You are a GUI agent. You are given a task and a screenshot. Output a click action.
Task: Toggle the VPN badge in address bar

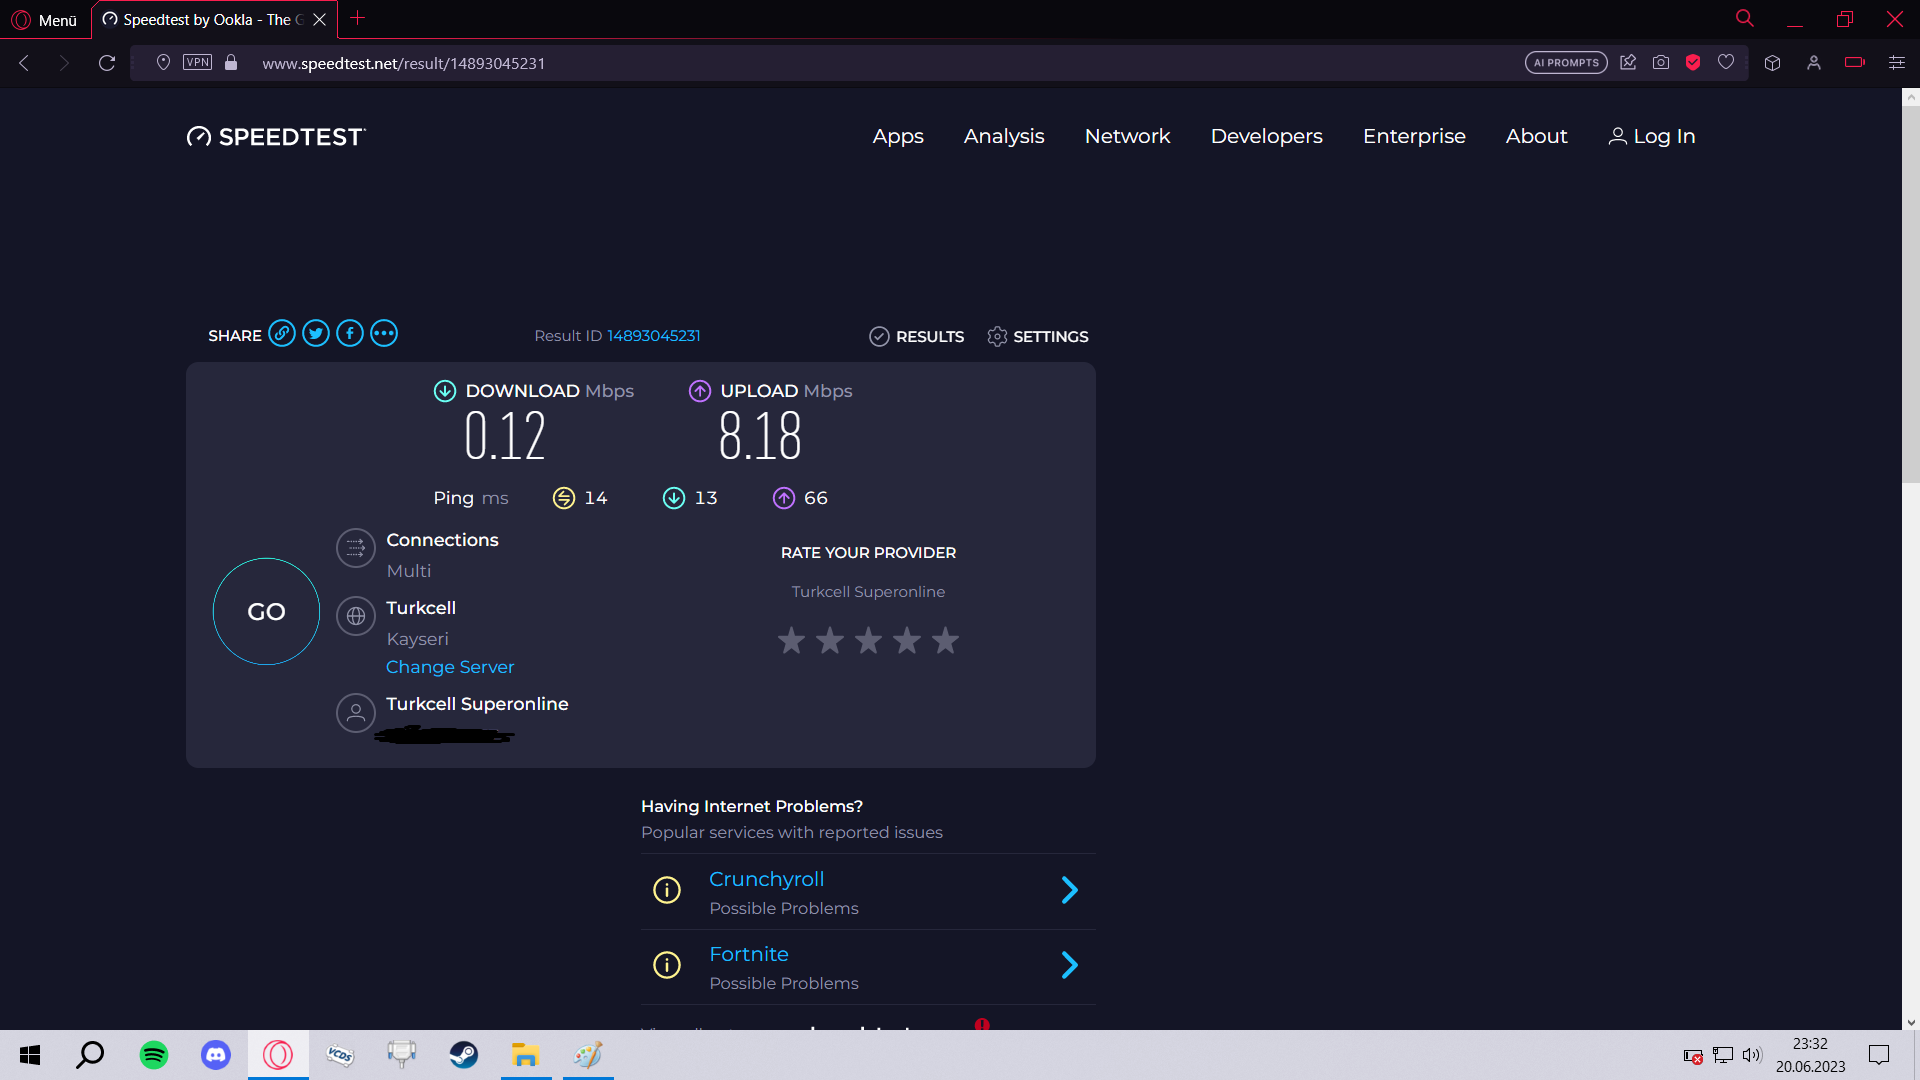[197, 63]
